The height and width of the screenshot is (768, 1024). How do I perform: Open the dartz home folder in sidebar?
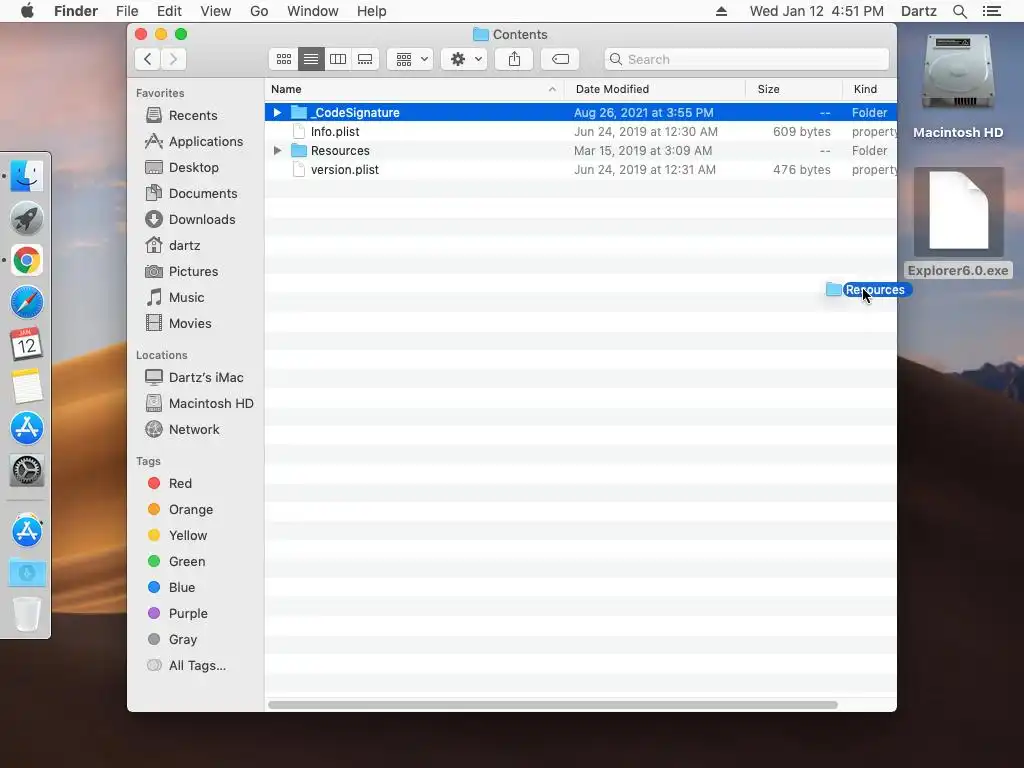pos(184,246)
